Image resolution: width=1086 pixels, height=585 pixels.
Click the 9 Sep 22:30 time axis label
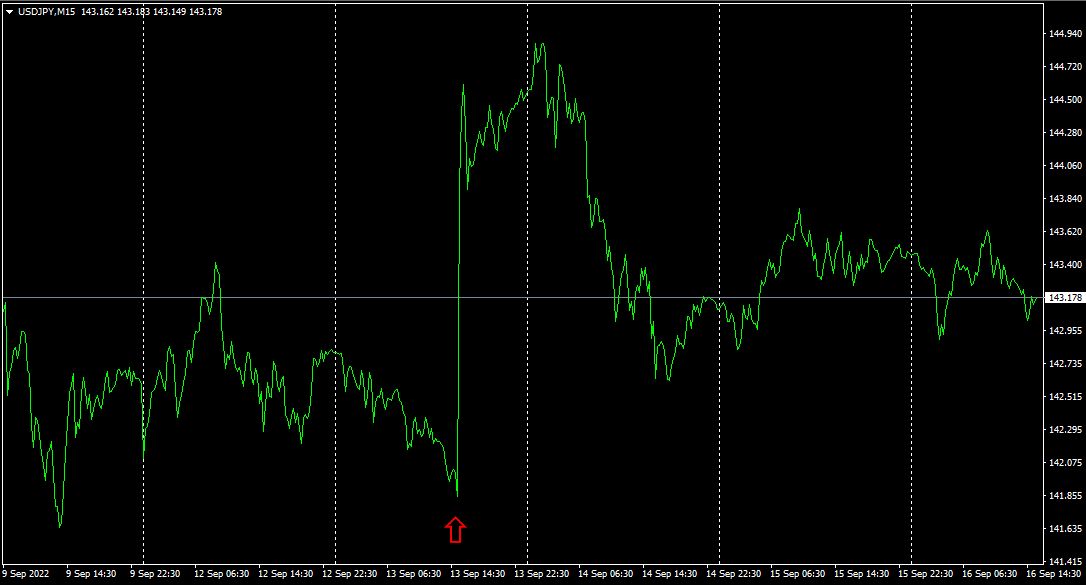(155, 574)
